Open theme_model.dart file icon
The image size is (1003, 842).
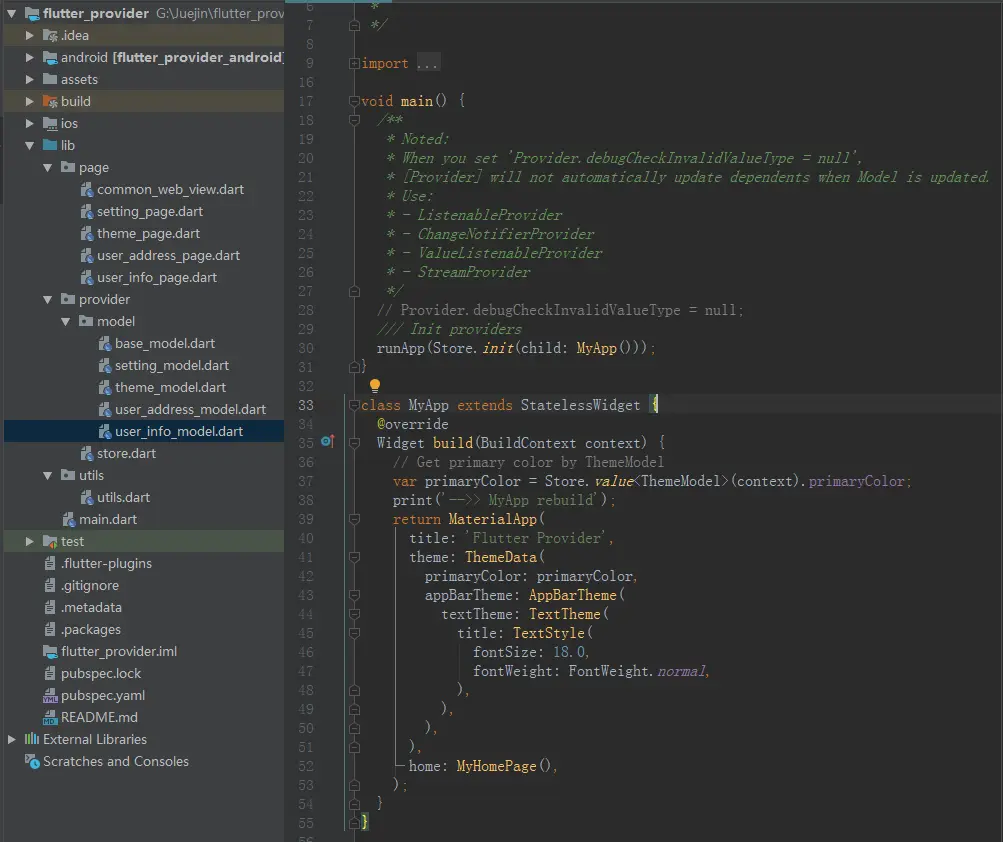[x=105, y=387]
